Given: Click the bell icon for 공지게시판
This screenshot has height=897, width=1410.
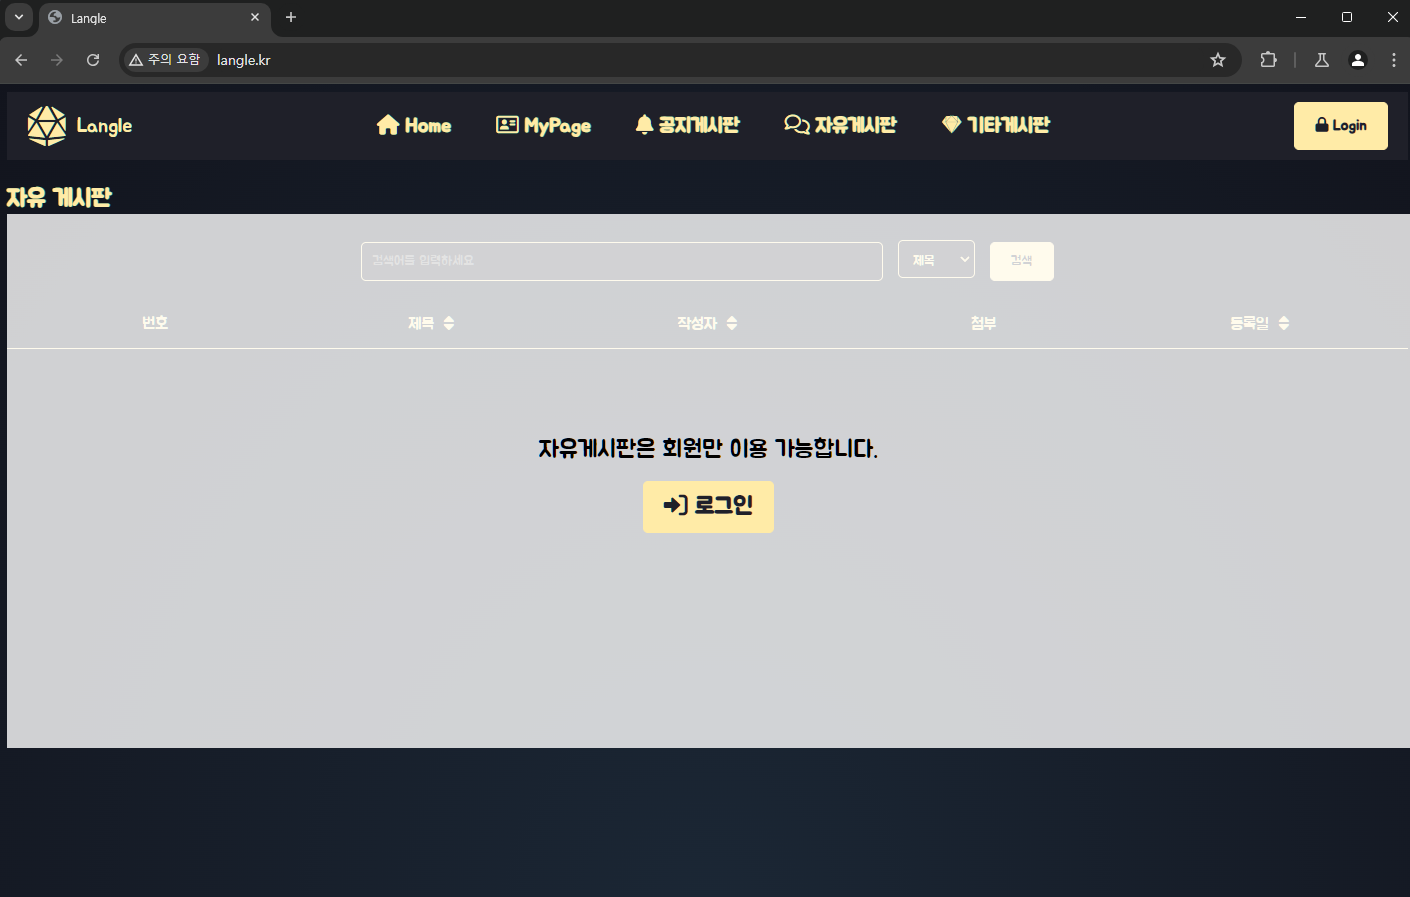Looking at the screenshot, I should point(644,124).
